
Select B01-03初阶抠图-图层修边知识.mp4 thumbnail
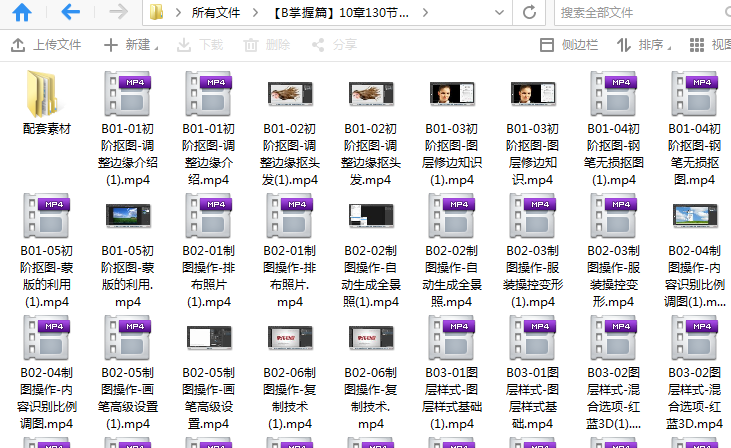click(532, 94)
